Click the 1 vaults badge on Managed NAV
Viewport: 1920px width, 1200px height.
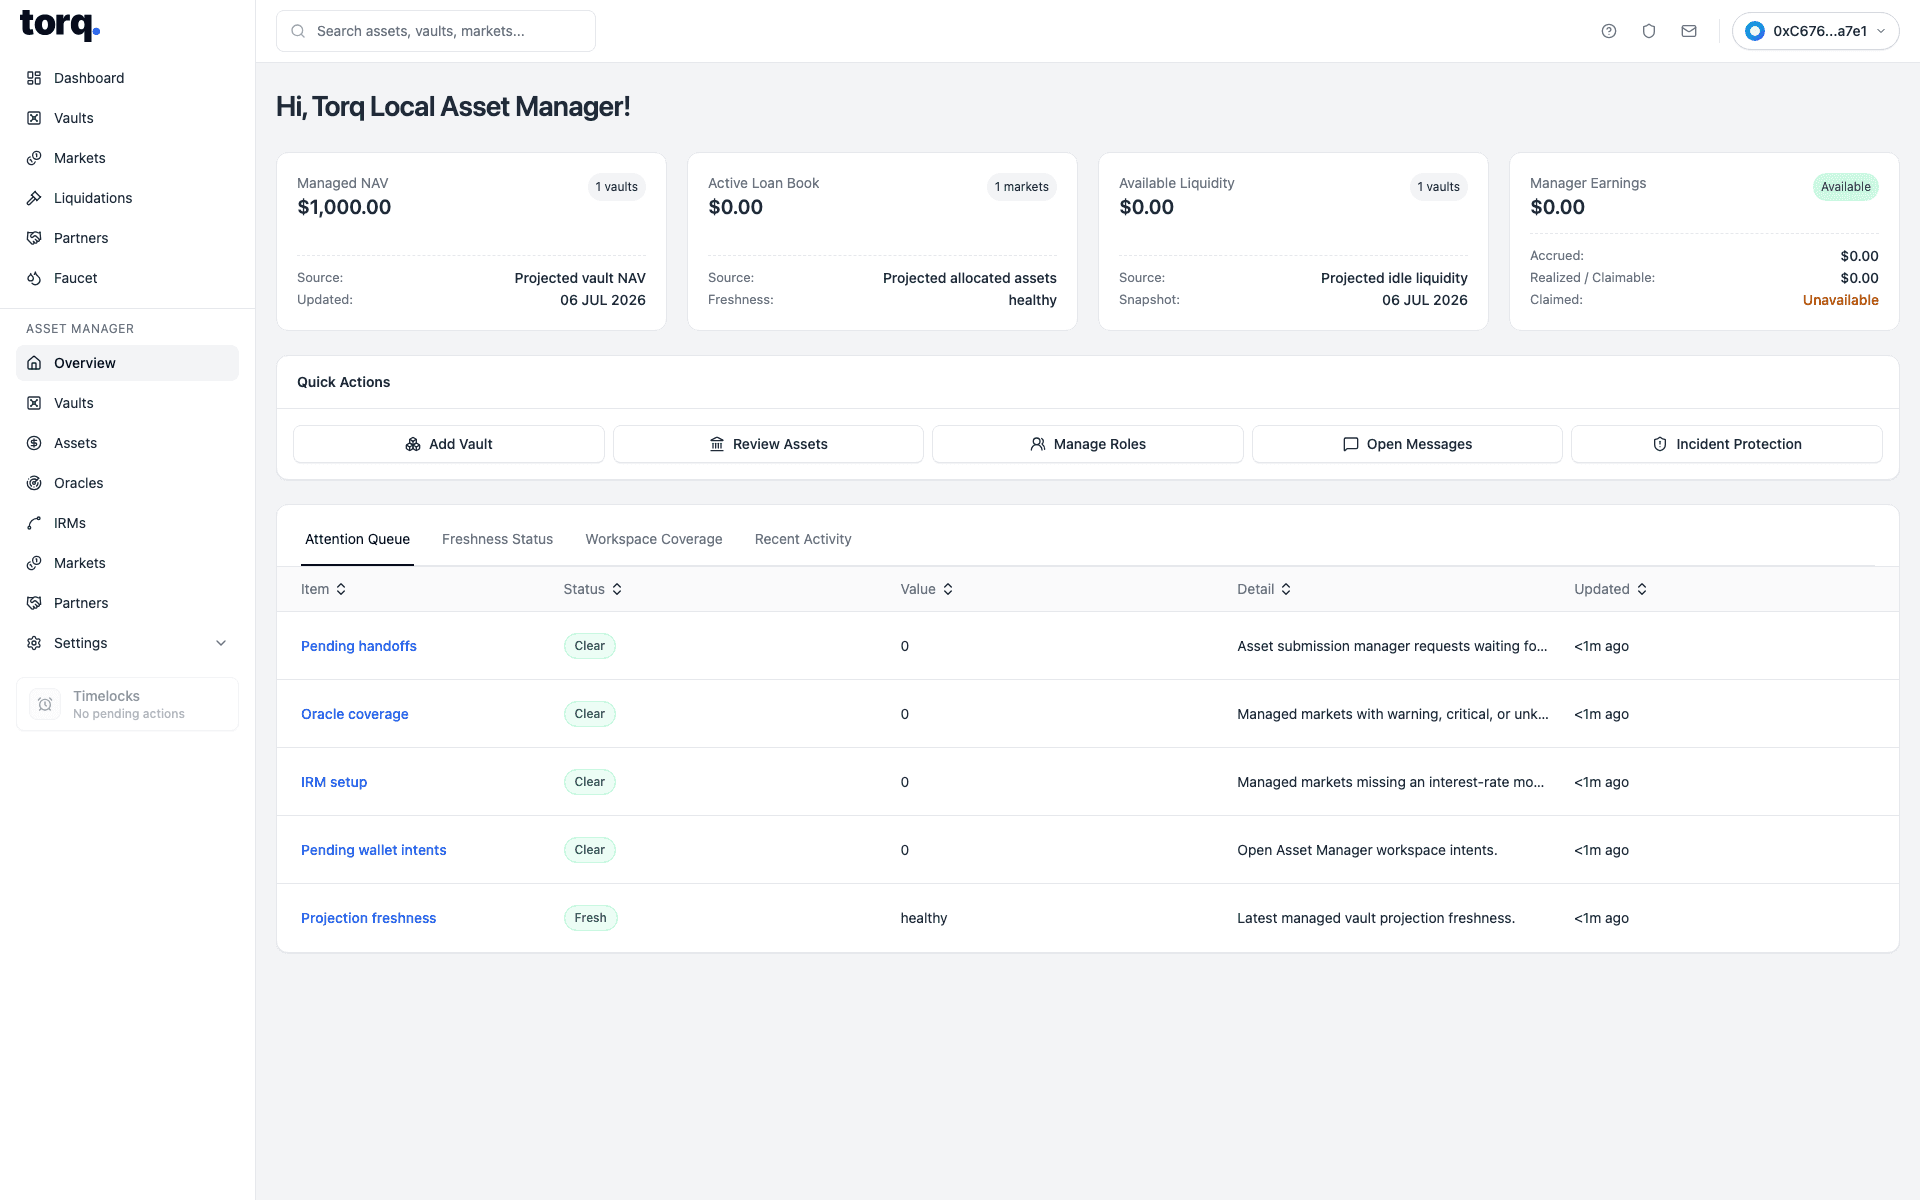pos(616,187)
